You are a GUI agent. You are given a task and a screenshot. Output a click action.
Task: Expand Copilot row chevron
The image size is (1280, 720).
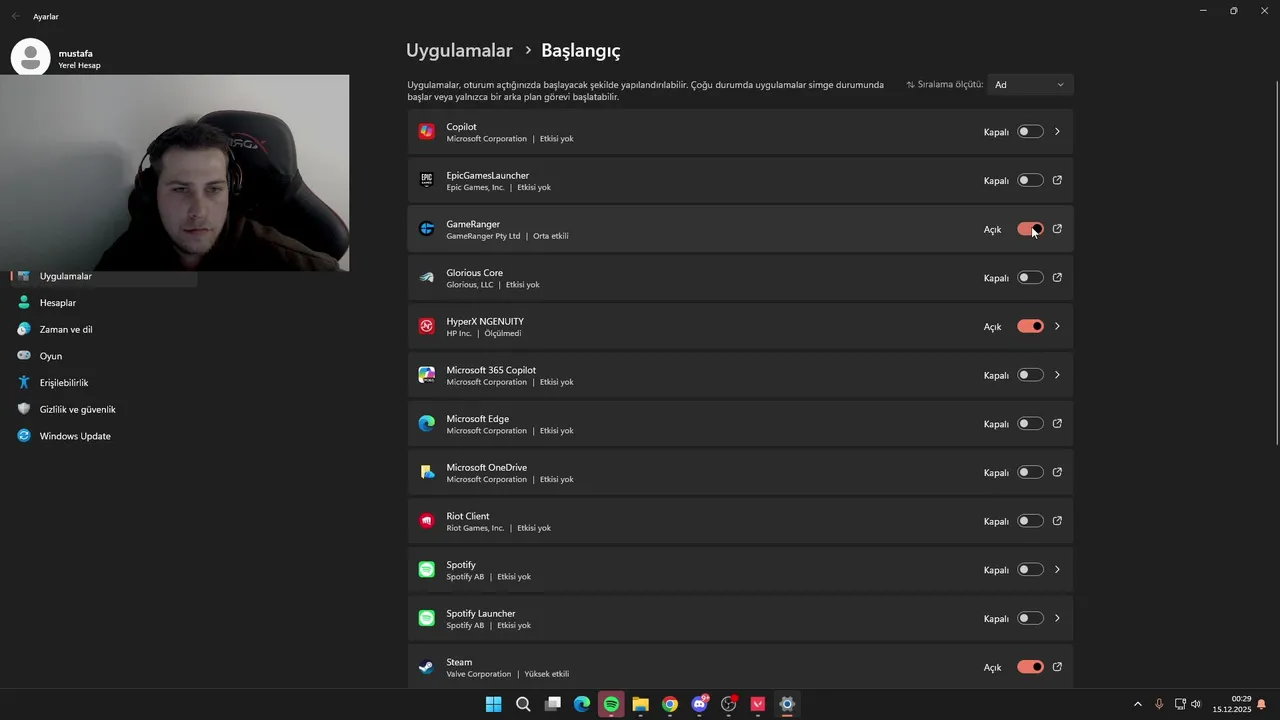[1057, 132]
